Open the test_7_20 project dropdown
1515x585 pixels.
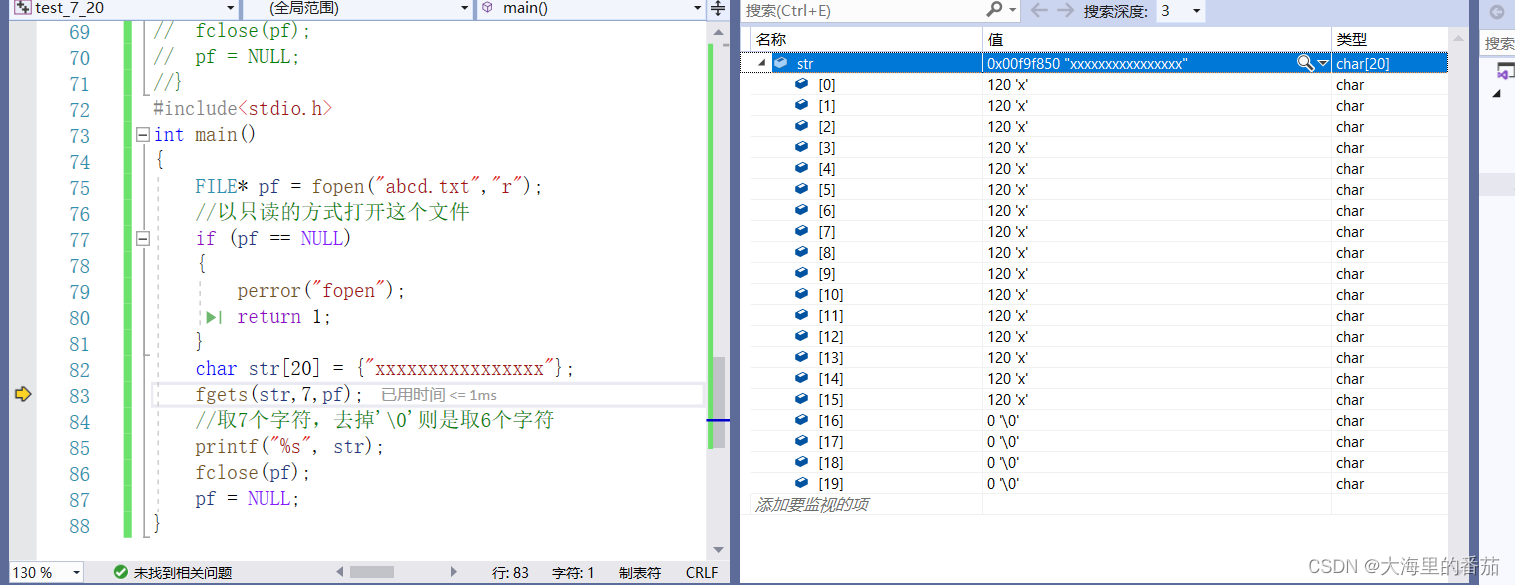(x=231, y=9)
